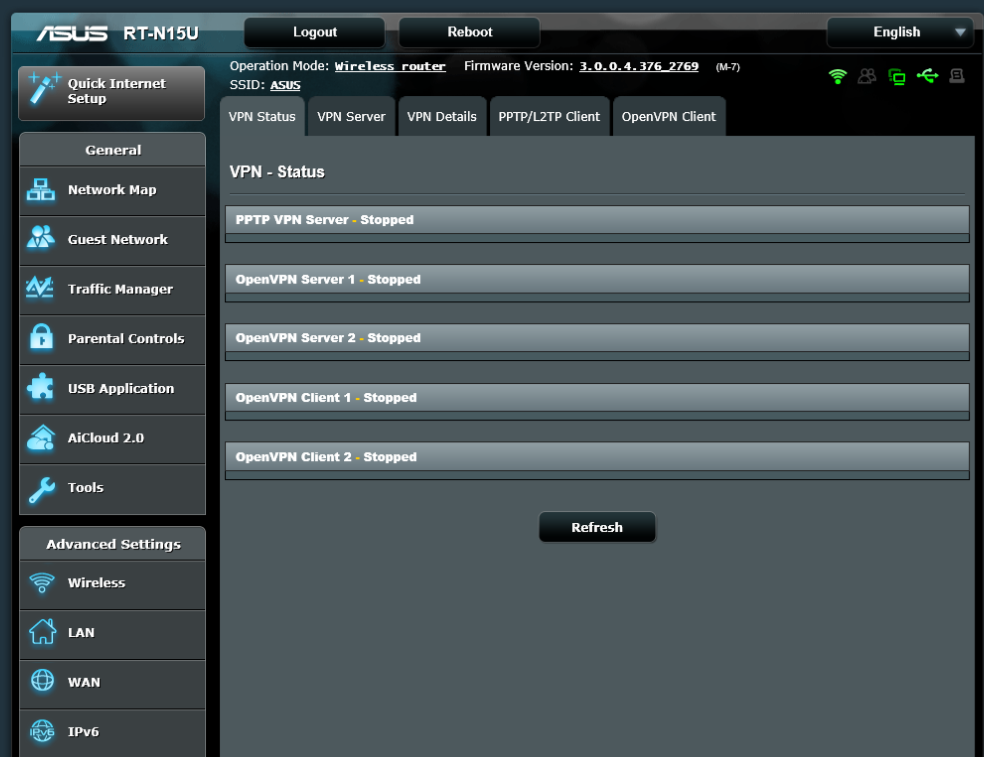Click the ASUS logo

pos(72,33)
